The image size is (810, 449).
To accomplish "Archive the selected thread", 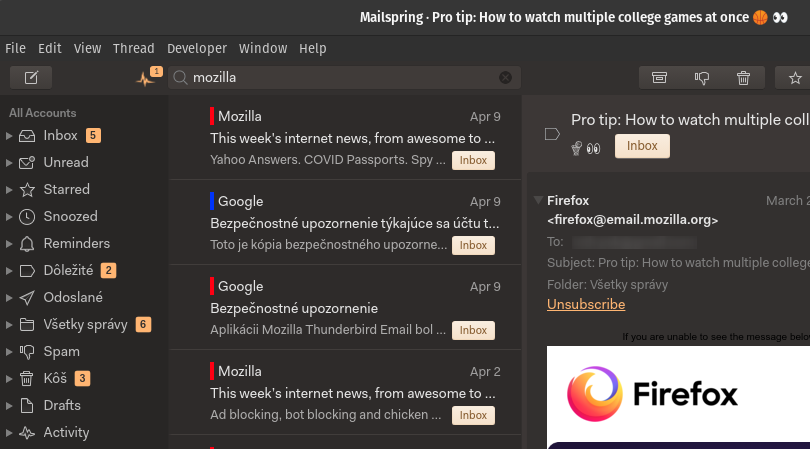I will click(x=659, y=78).
